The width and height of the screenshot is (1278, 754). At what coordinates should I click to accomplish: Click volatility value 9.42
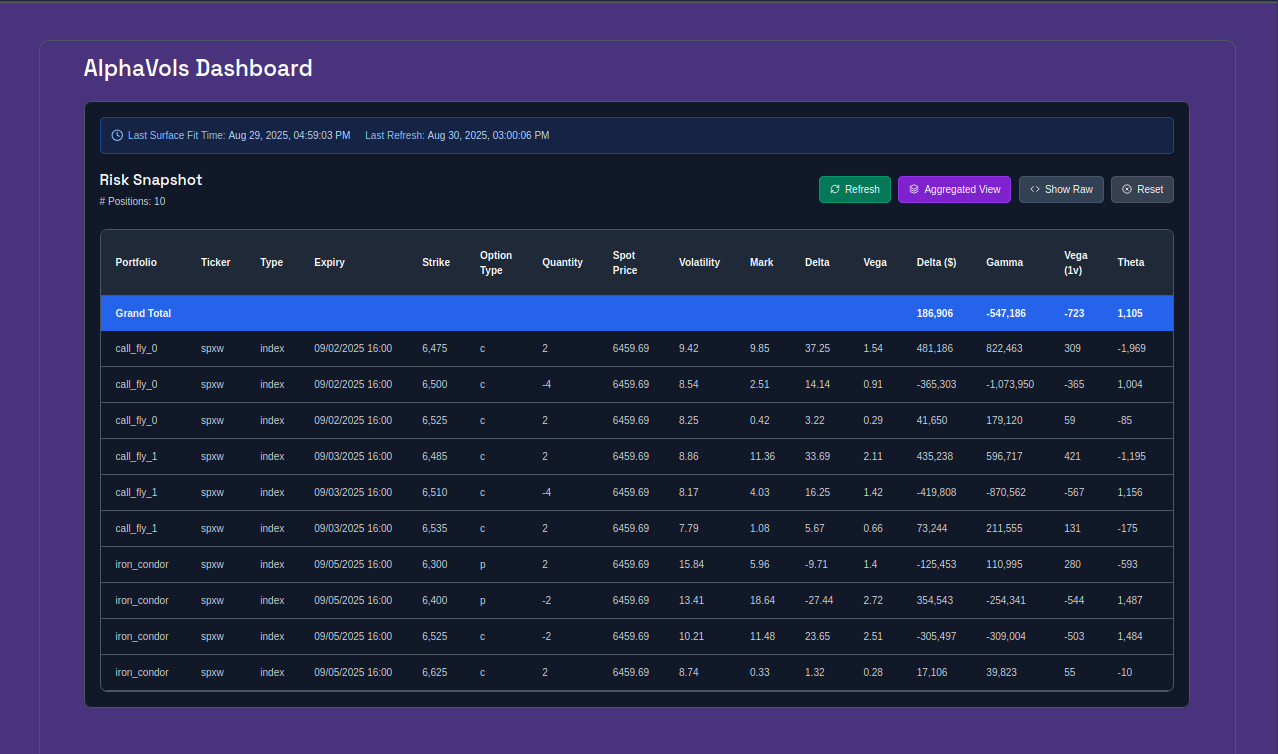(x=688, y=348)
